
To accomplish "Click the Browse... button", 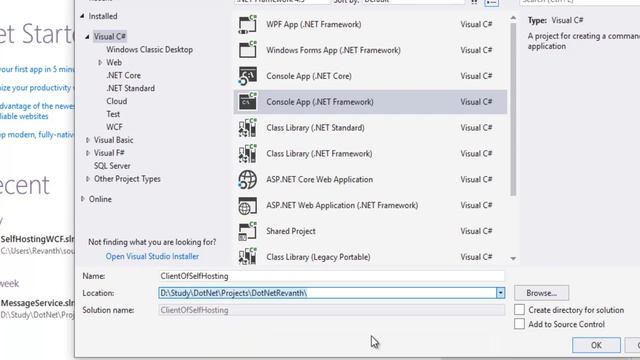I will tap(541, 293).
